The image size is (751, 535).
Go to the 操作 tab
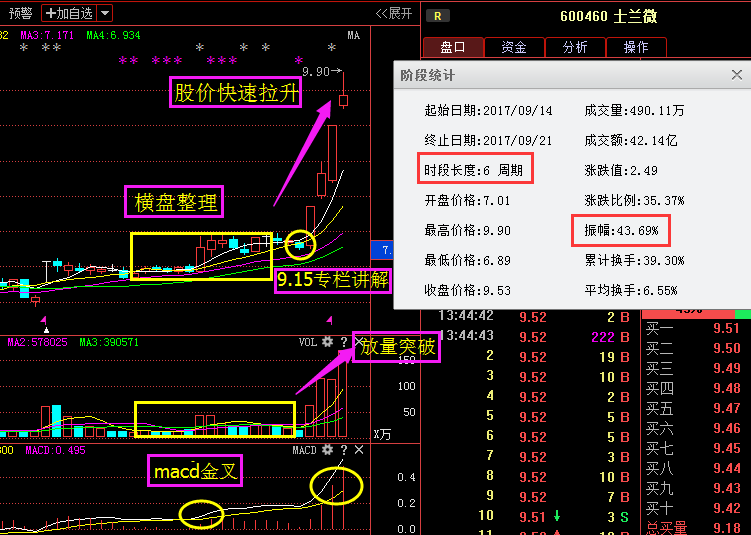pos(635,47)
